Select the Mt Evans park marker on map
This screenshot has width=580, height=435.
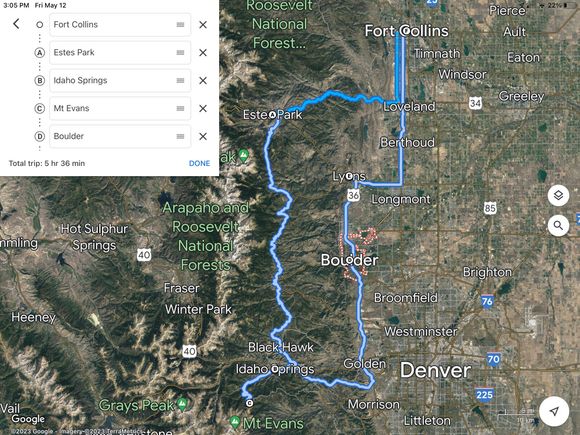234,421
